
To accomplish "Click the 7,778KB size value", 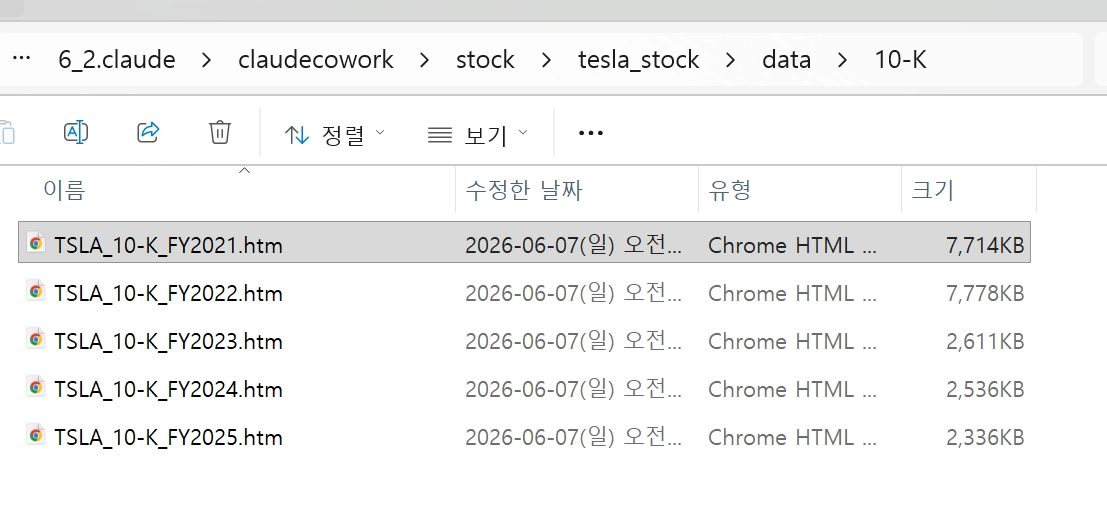I will pyautogui.click(x=985, y=294).
